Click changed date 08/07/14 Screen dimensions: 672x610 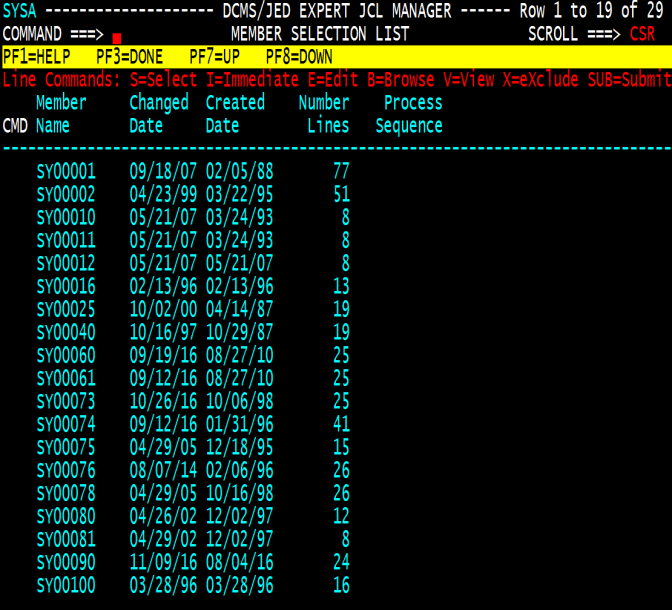click(x=163, y=471)
